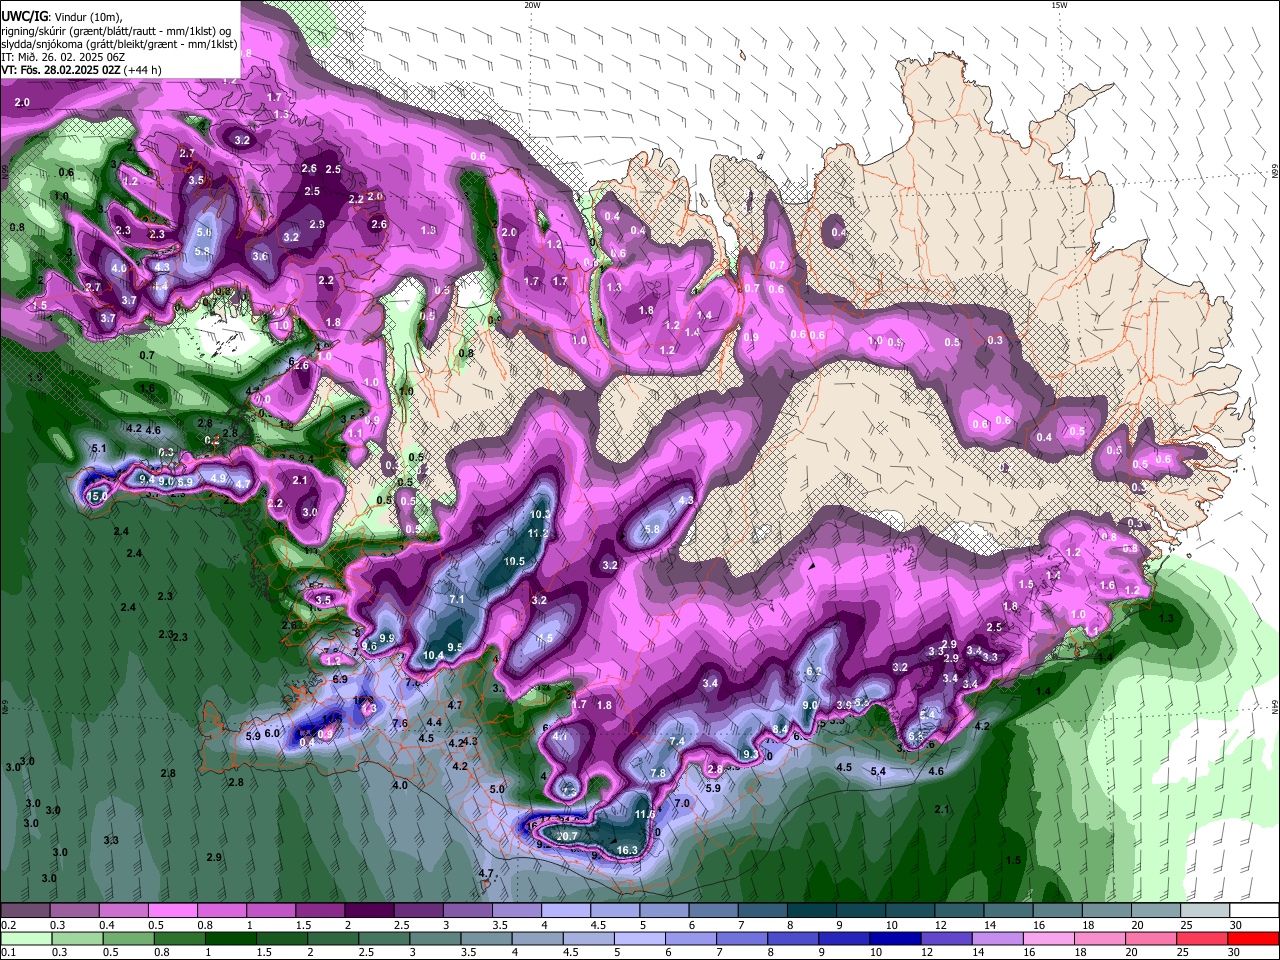The height and width of the screenshot is (960, 1280).
Task: Click the 'rigning/skúrir' legend description line
Action: tap(116, 31)
